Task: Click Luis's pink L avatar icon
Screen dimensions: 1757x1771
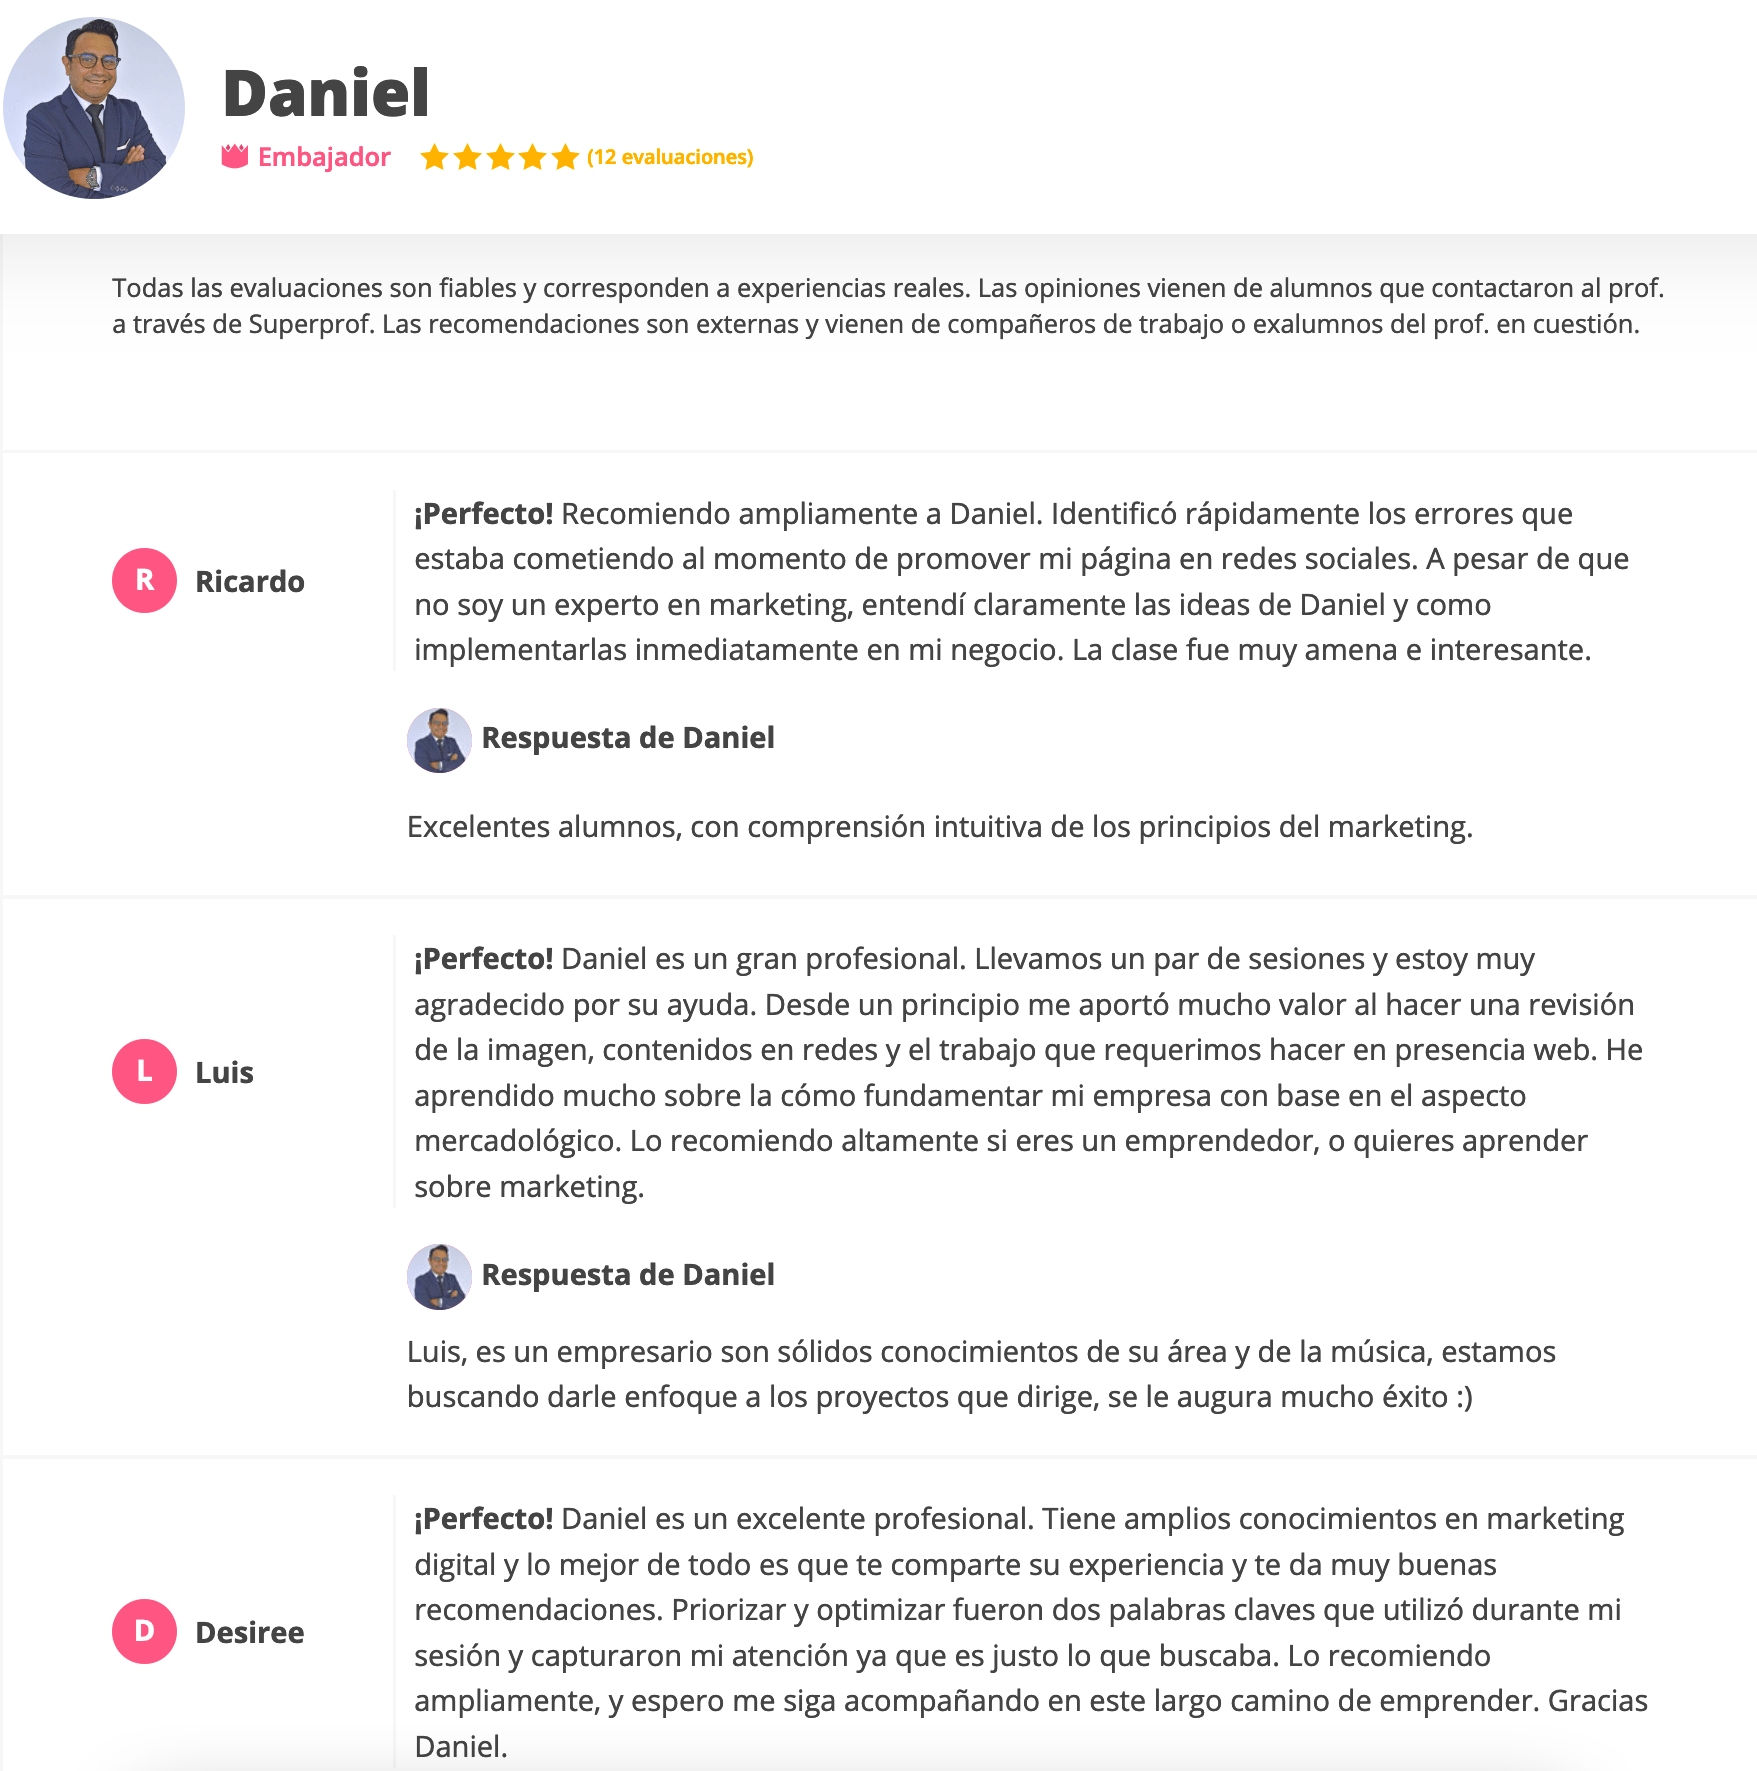Action: [x=145, y=1071]
